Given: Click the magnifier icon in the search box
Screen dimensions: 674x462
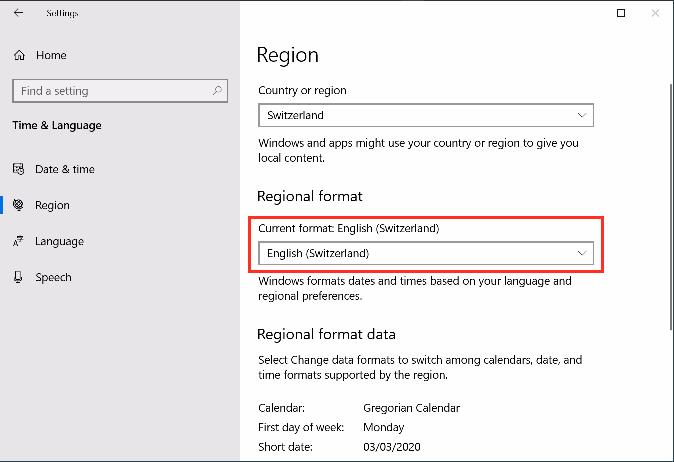Looking at the screenshot, I should click(x=218, y=91).
